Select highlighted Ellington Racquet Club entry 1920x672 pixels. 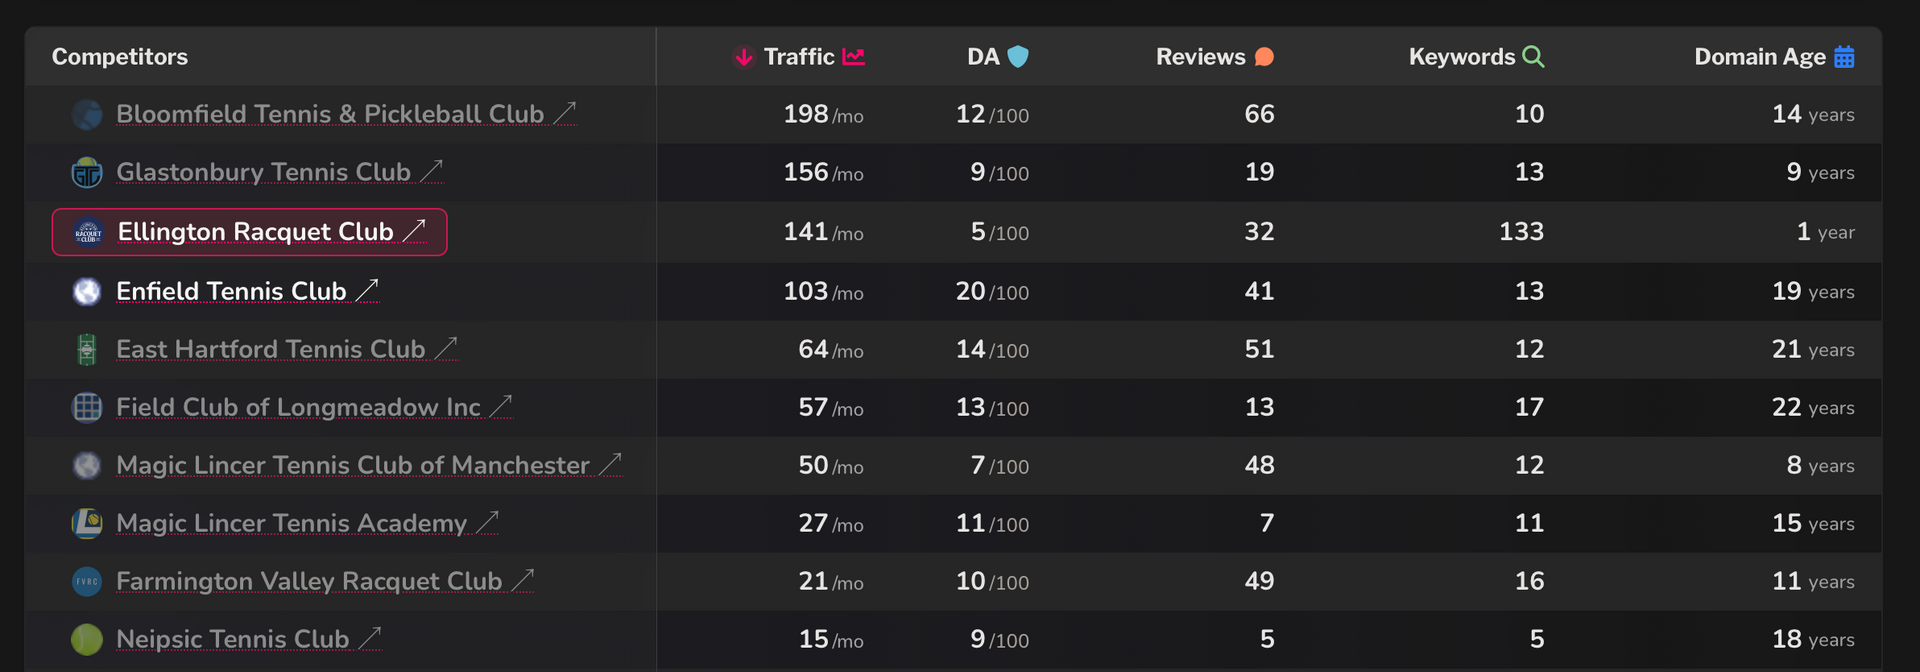255,232
